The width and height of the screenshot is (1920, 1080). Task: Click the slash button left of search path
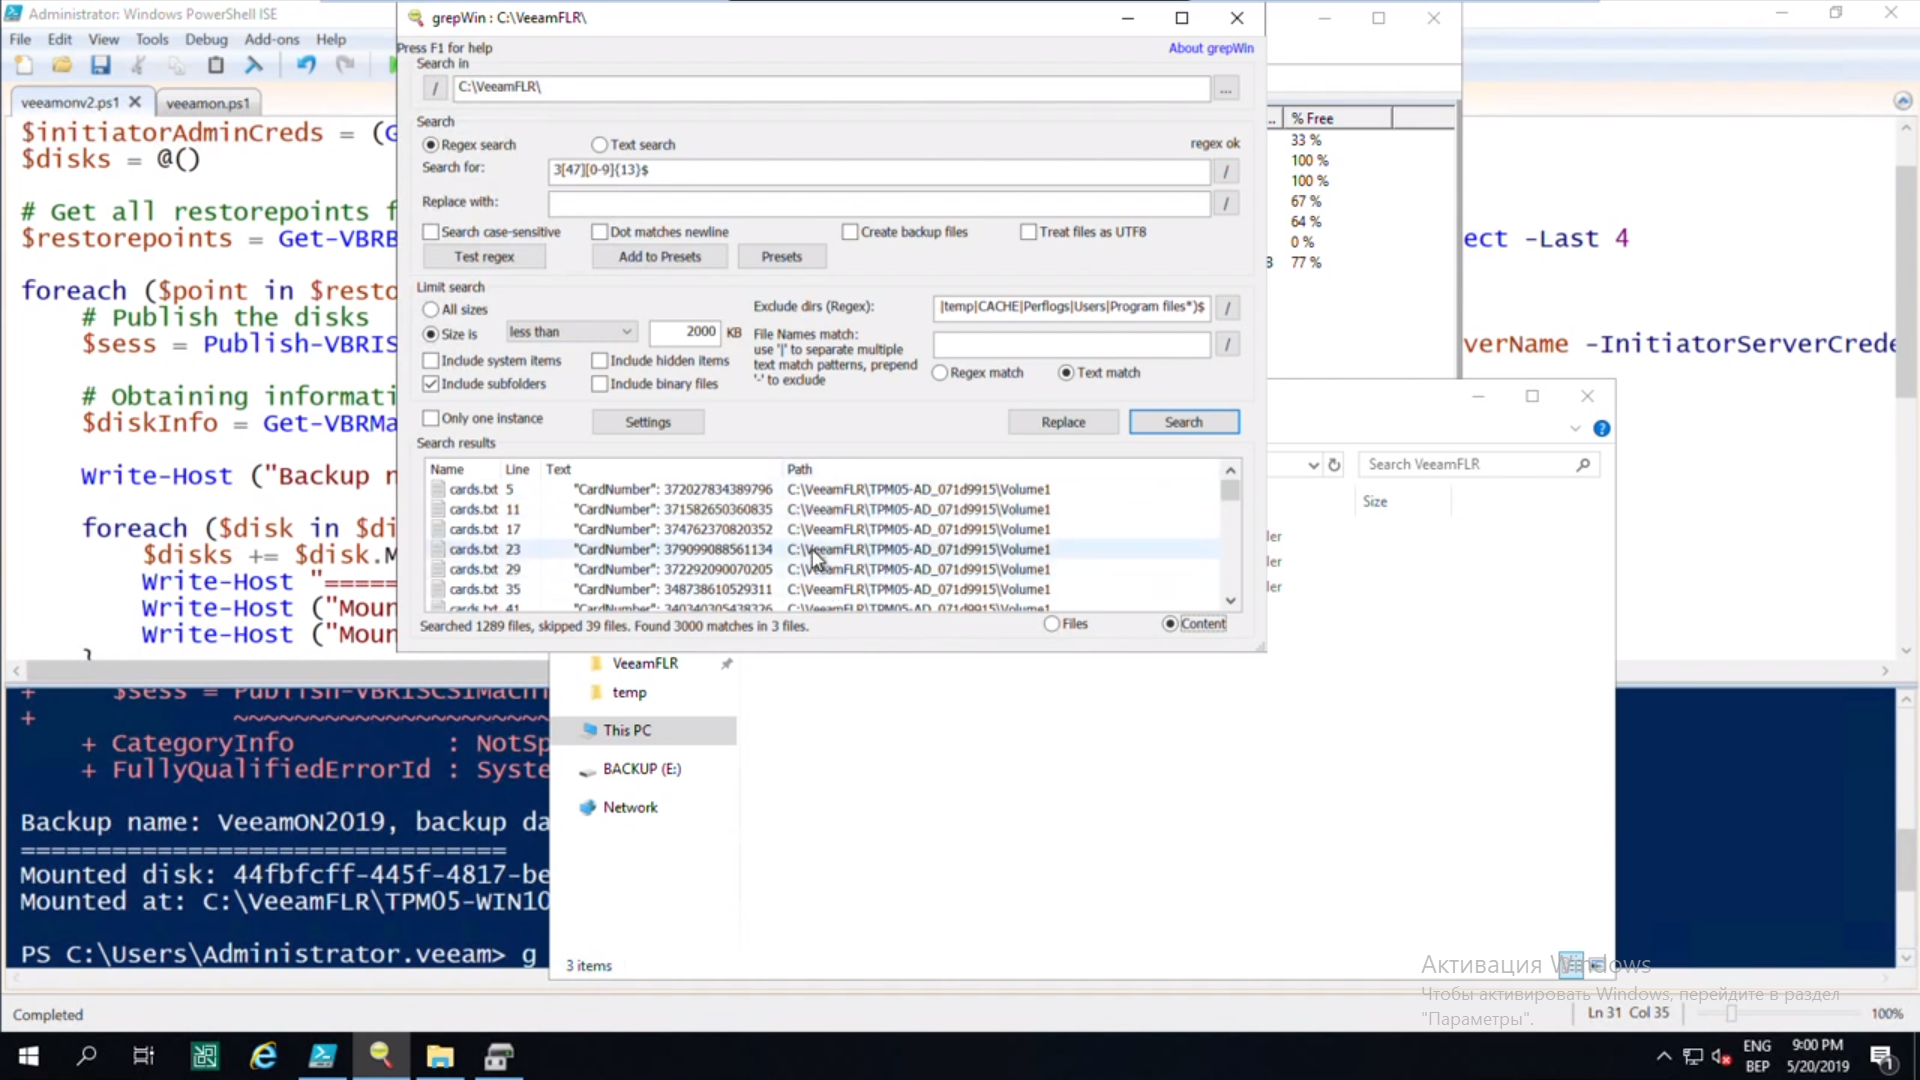pyautogui.click(x=434, y=88)
